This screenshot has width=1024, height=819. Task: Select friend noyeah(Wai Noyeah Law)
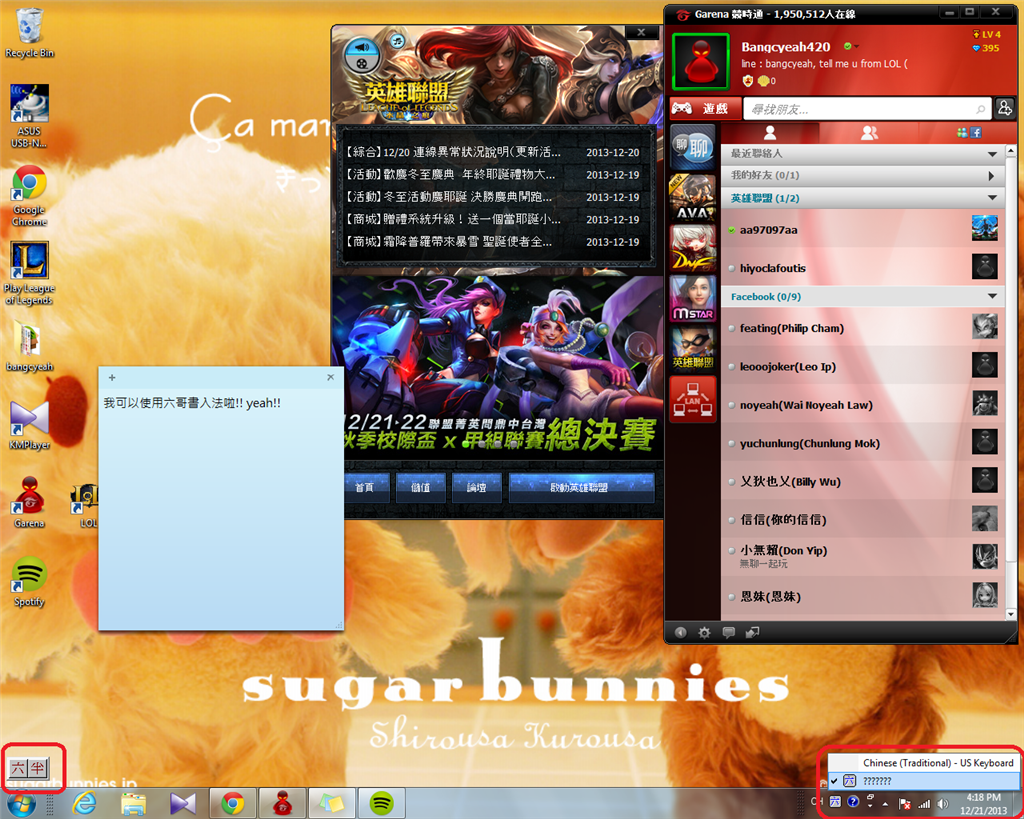[862, 405]
